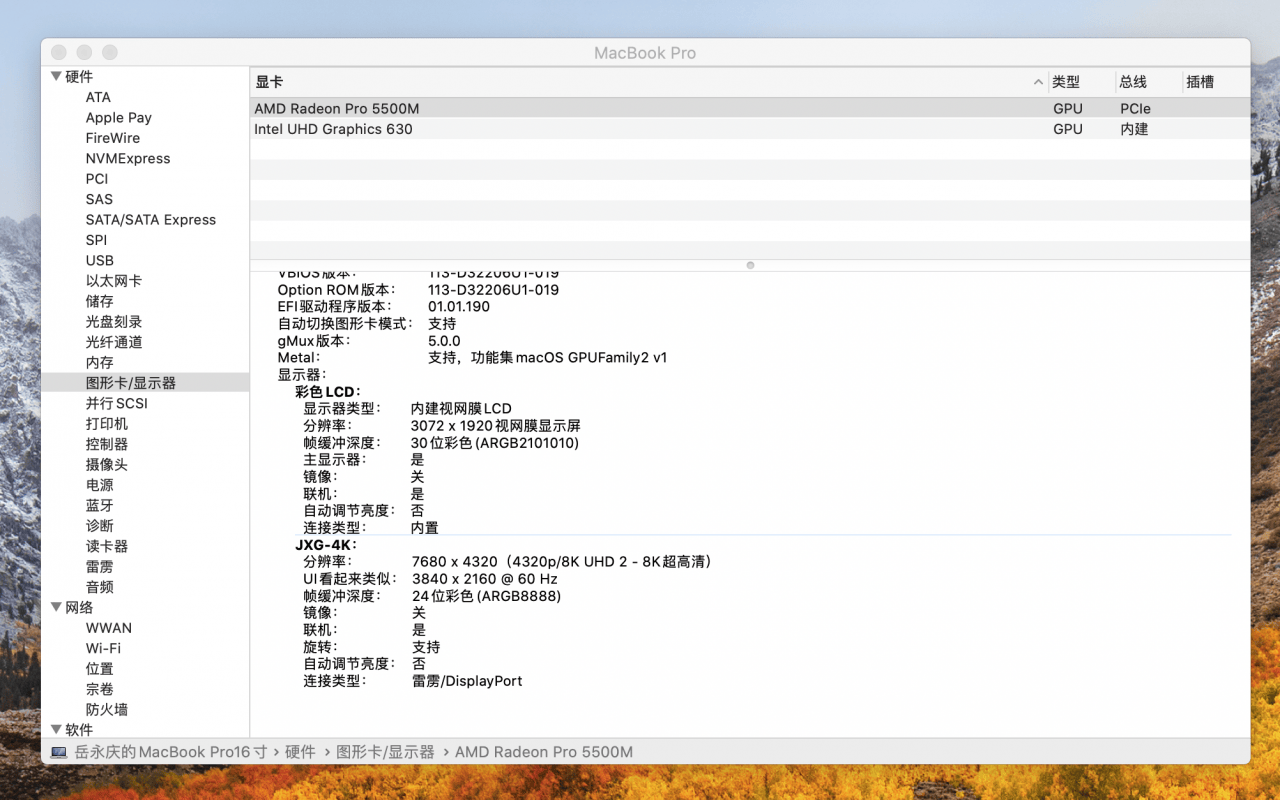
Task: Select 光纤通道 in the sidebar
Action: coord(114,342)
